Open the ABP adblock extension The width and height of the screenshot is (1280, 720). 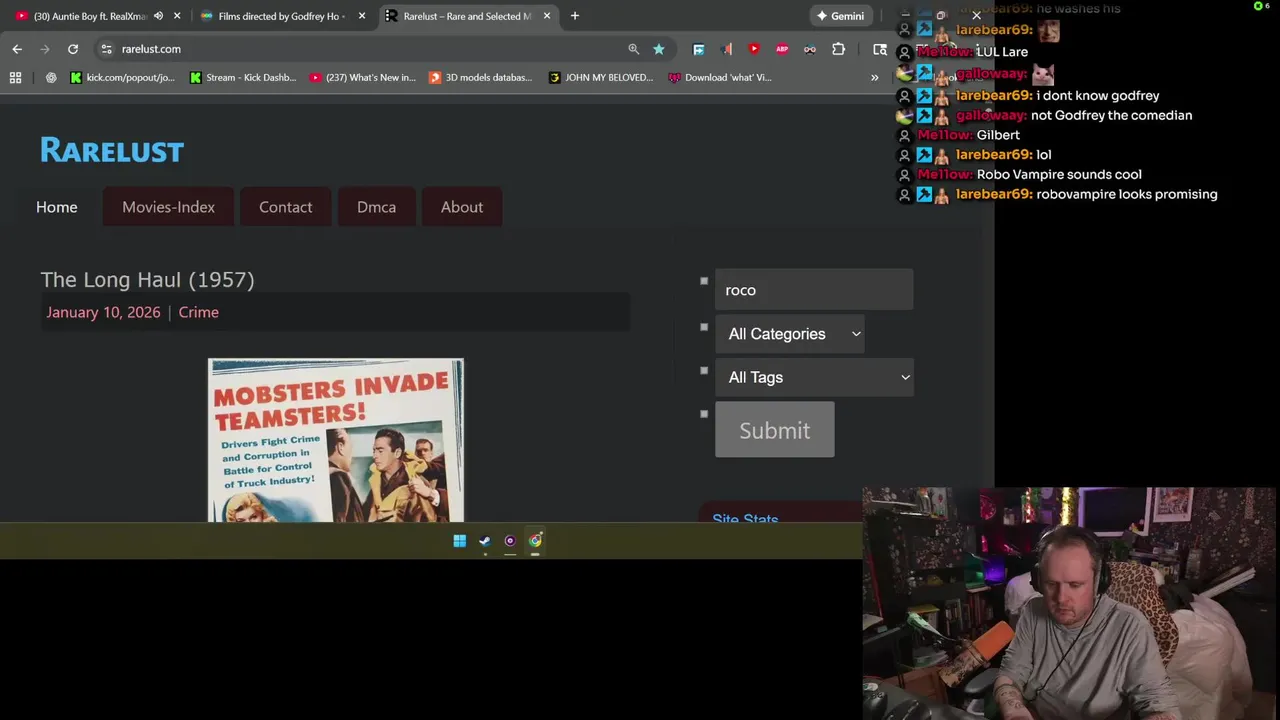(782, 49)
